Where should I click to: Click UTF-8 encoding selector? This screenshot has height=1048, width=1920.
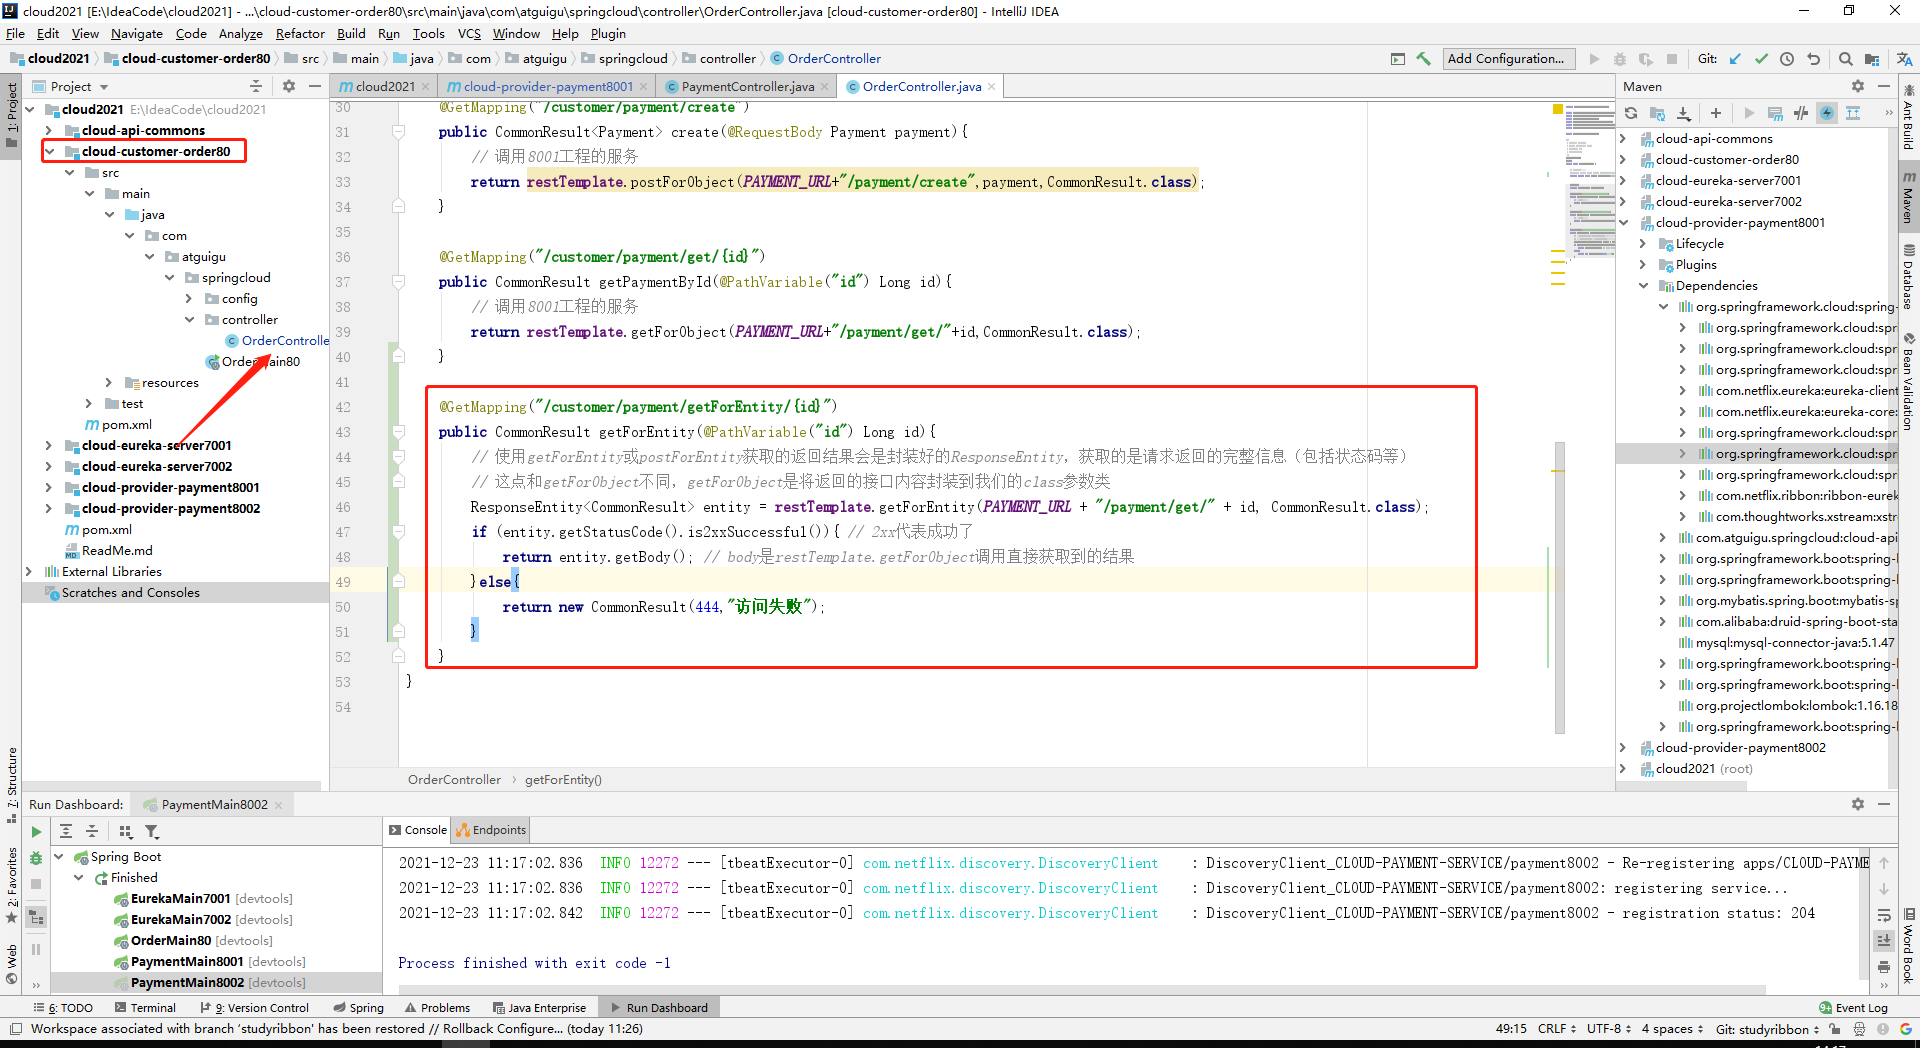[x=1608, y=1029]
